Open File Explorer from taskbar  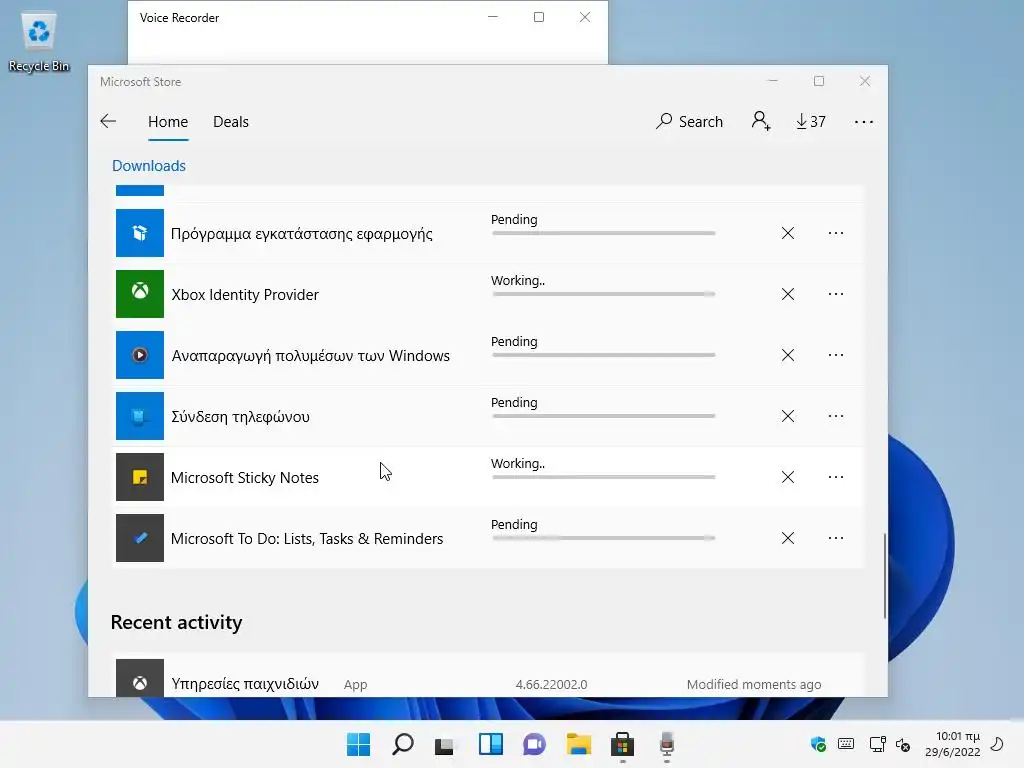tap(579, 744)
